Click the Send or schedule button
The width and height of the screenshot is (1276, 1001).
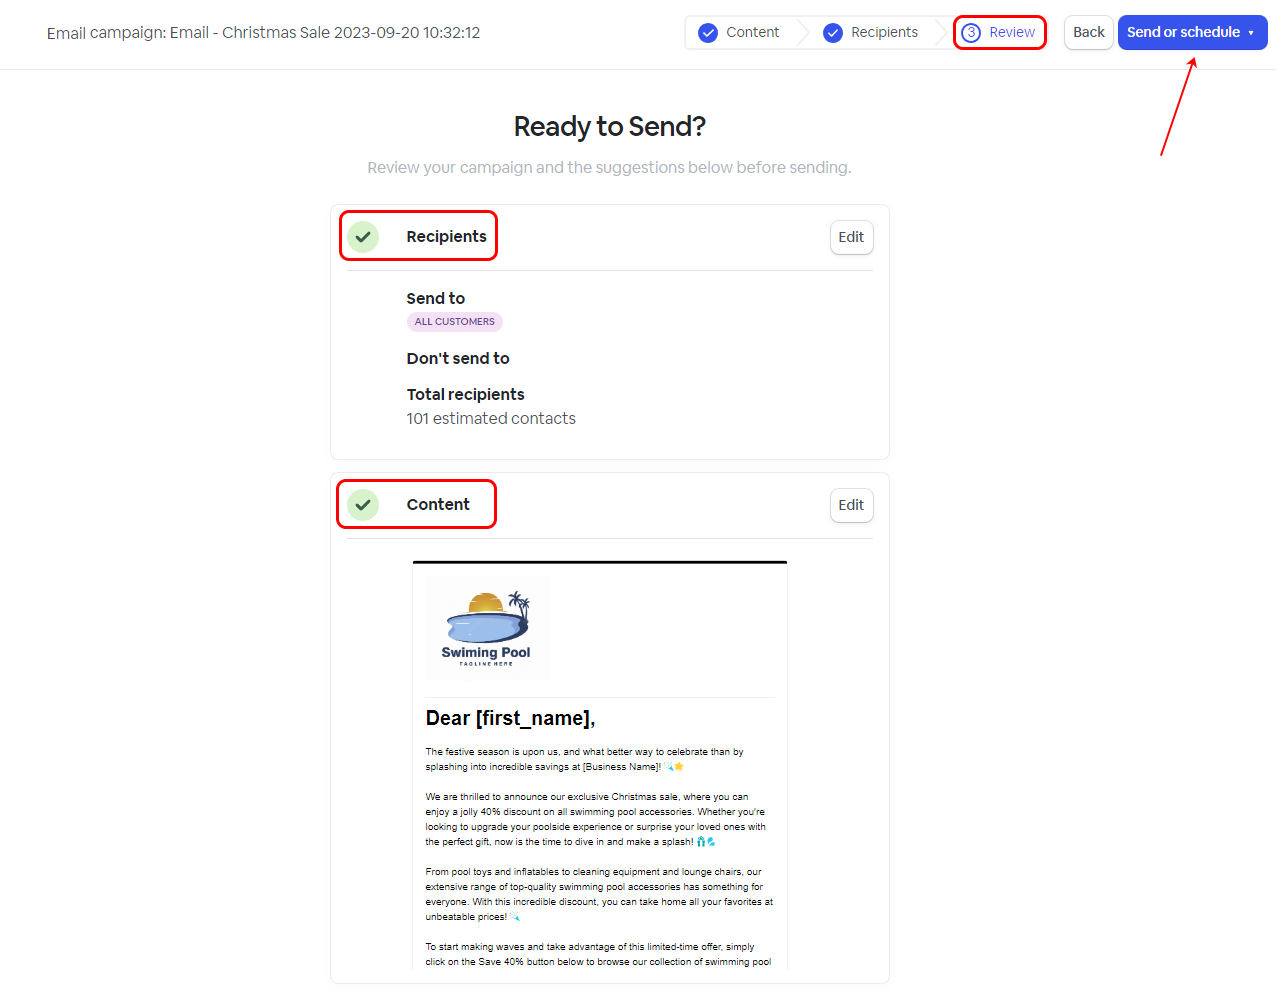[x=1182, y=33]
